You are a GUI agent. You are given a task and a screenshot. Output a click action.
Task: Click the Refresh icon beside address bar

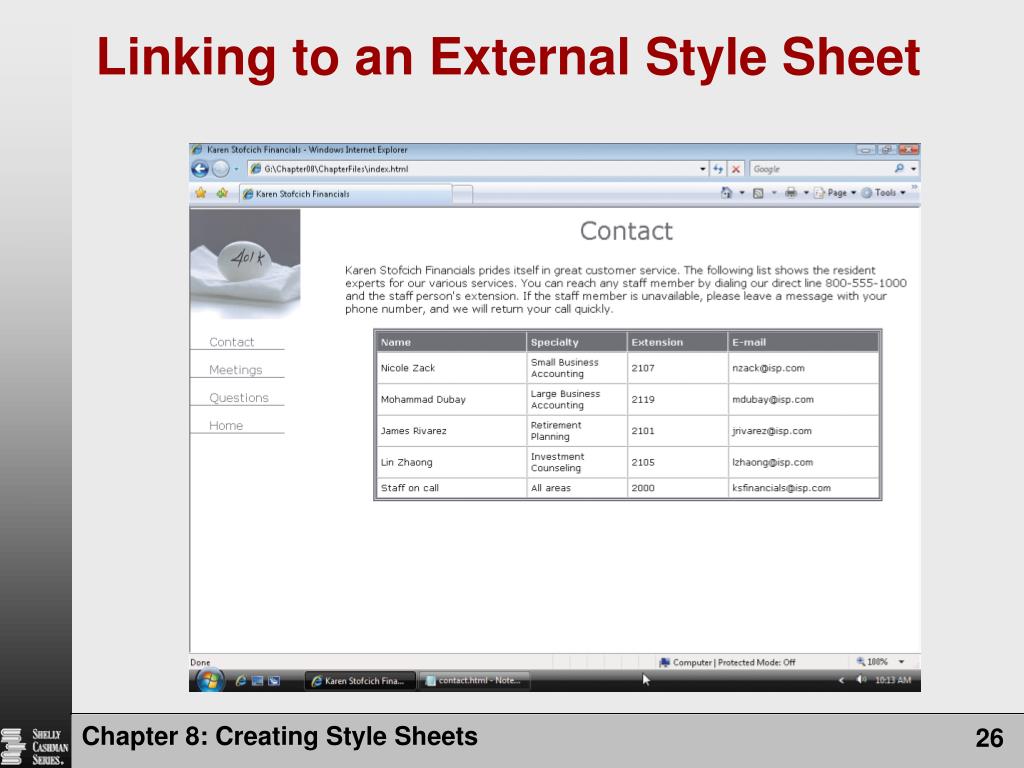718,169
